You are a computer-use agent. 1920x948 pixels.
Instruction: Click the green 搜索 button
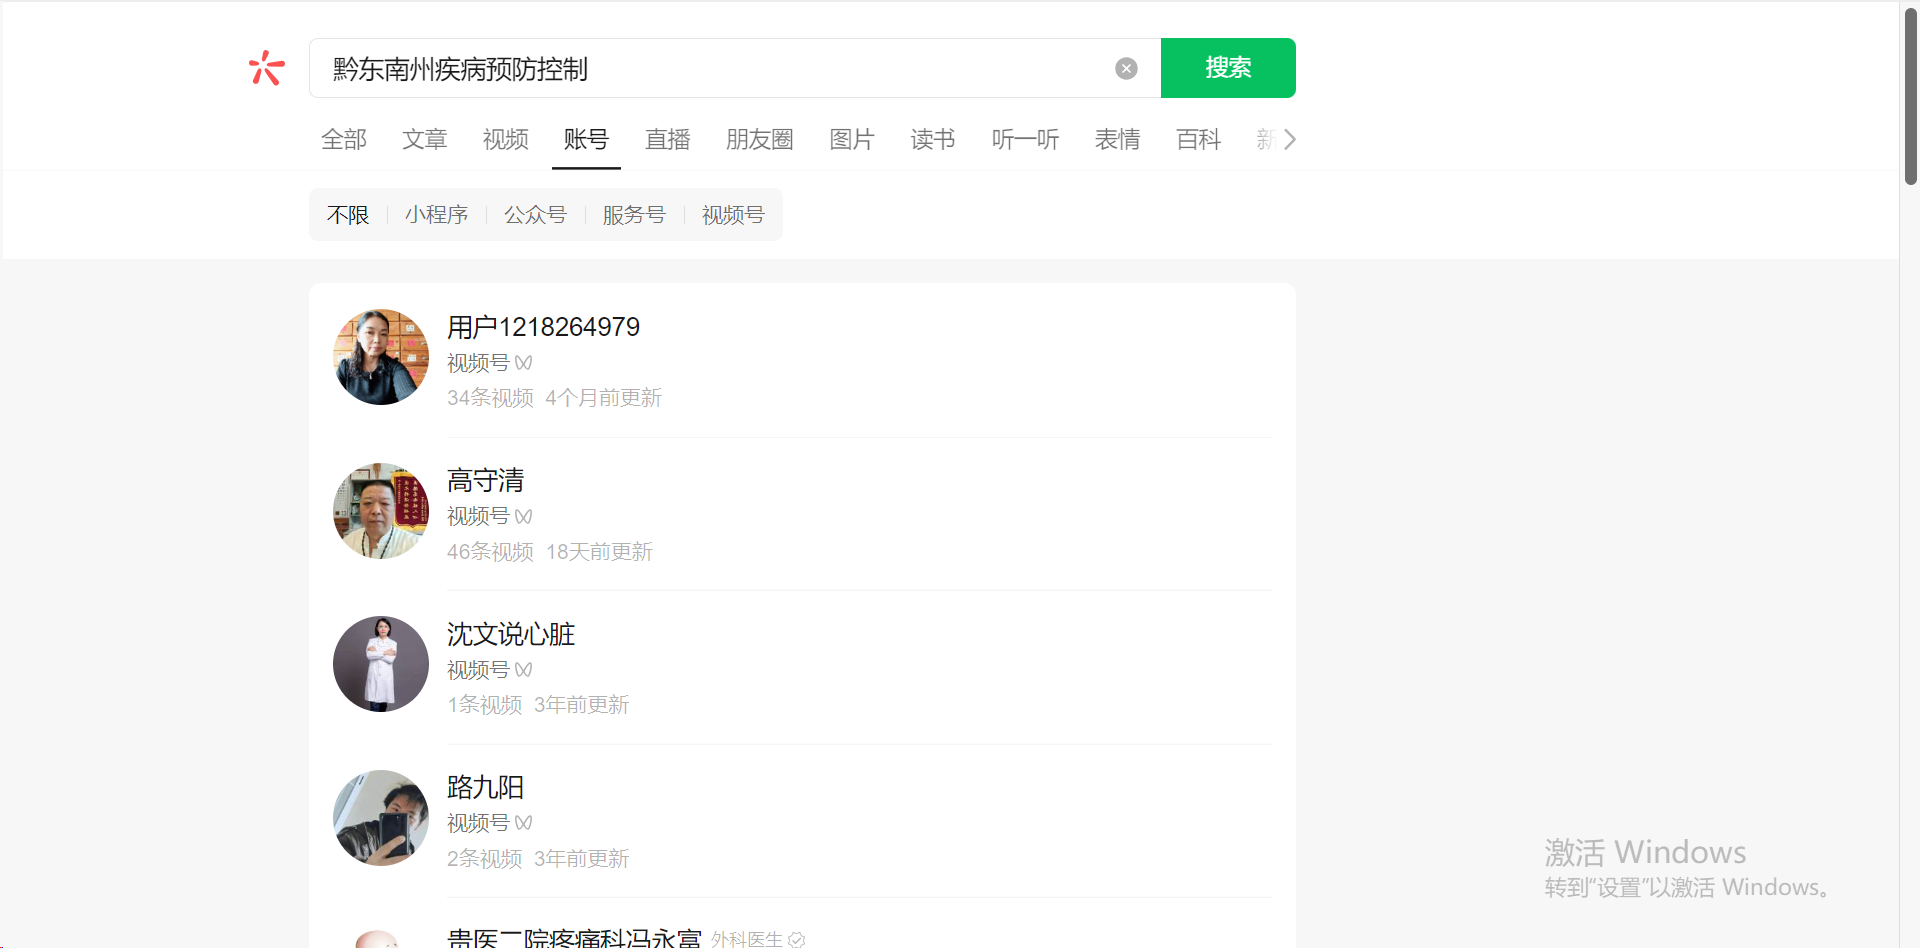click(1228, 68)
